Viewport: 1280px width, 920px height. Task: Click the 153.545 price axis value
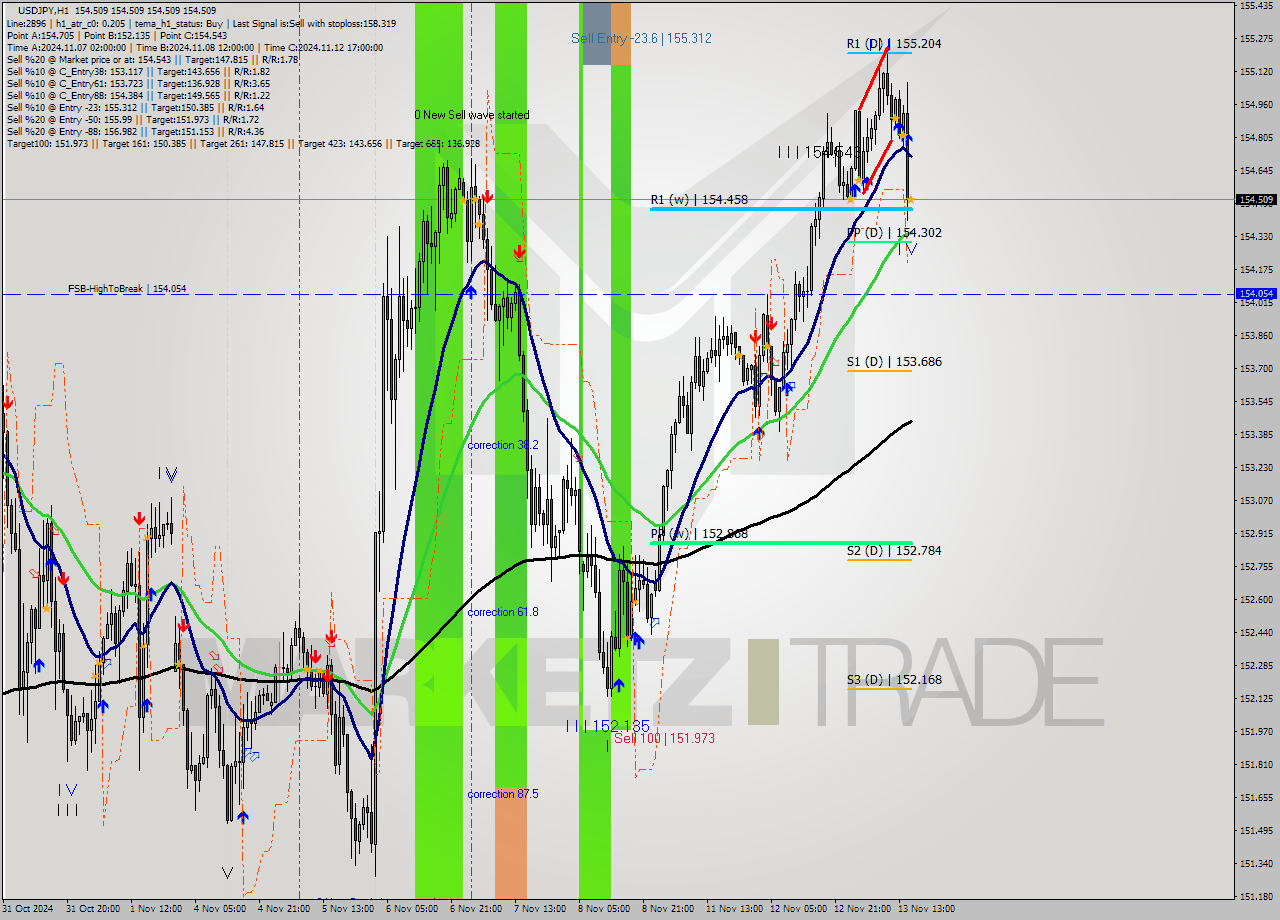pos(1256,402)
